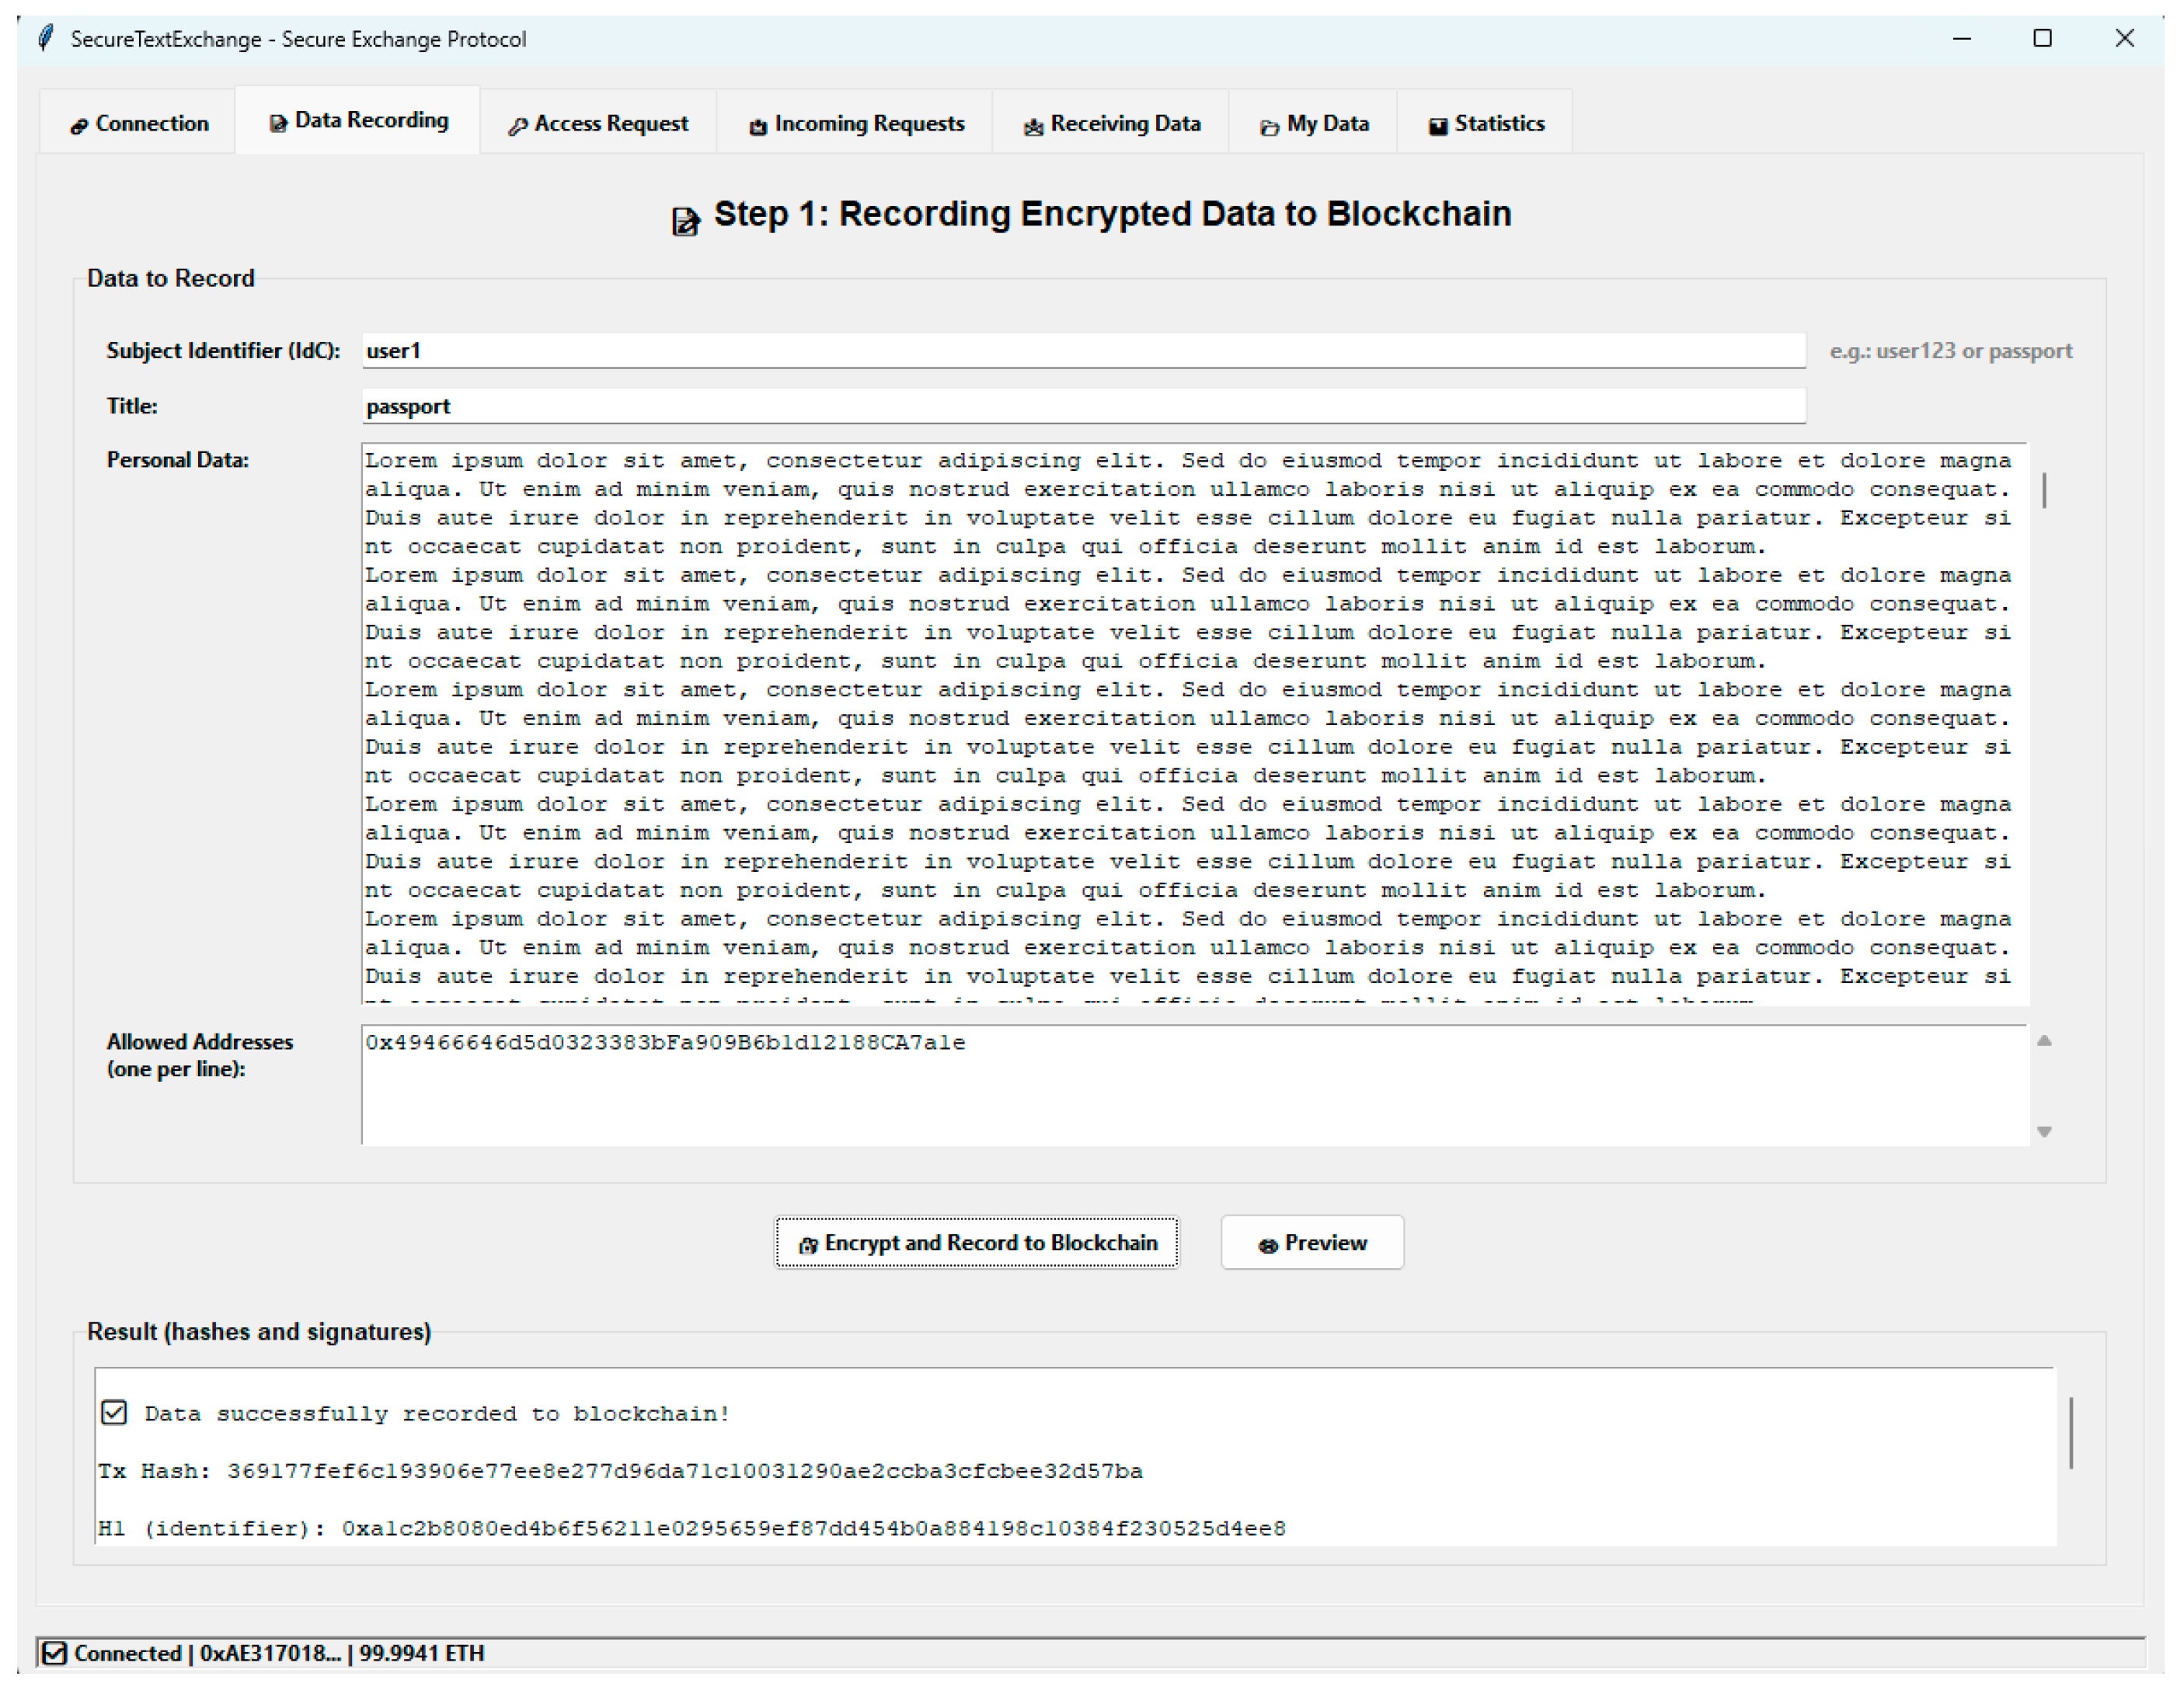Click the 'Subject Identifier (IdC):' label
This screenshot has height=1694, width=2184.
pyautogui.click(x=223, y=351)
